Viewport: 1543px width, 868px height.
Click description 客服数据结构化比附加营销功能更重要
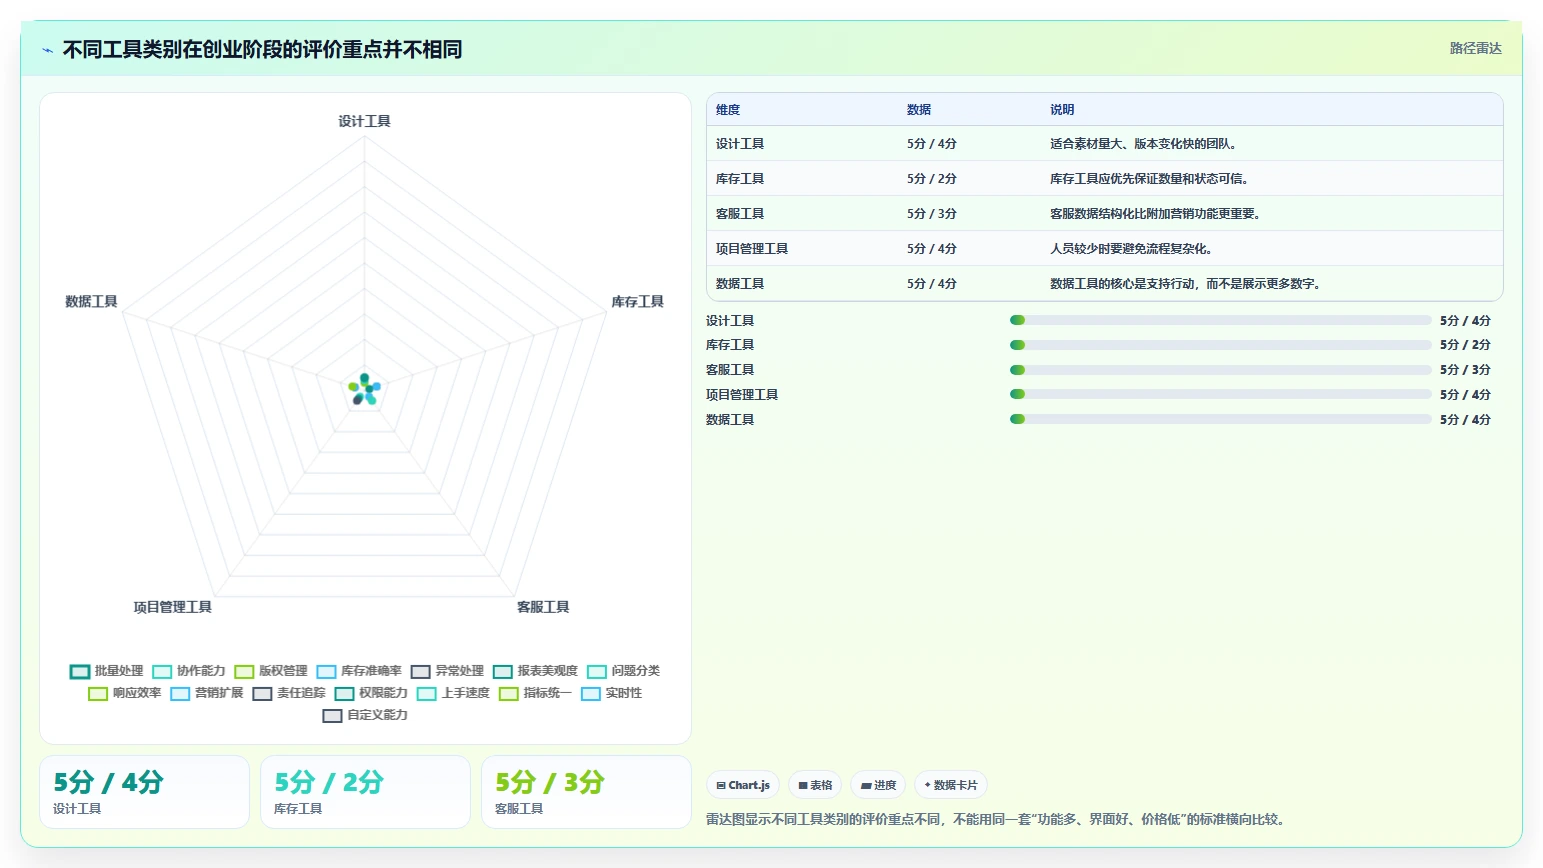(x=1157, y=214)
